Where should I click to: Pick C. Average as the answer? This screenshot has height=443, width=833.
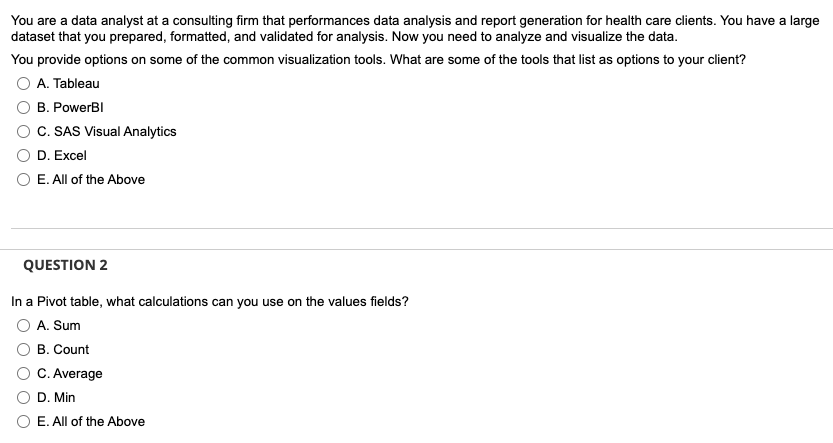pos(23,373)
